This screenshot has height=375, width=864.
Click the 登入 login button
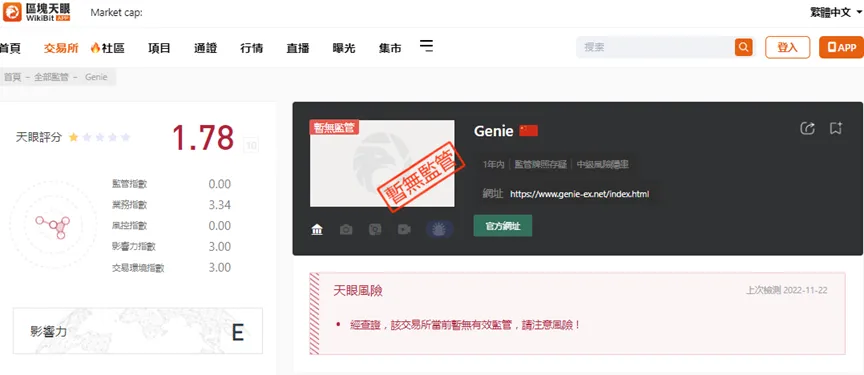click(x=787, y=47)
